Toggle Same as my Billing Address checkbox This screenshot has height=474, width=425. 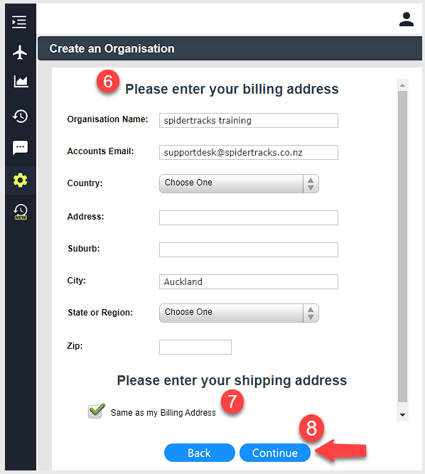coord(96,411)
